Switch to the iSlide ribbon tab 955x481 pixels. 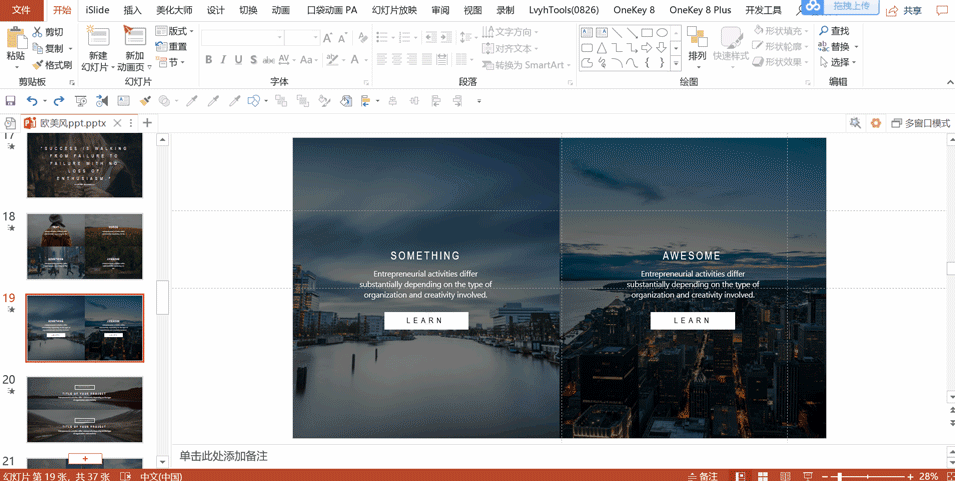97,10
